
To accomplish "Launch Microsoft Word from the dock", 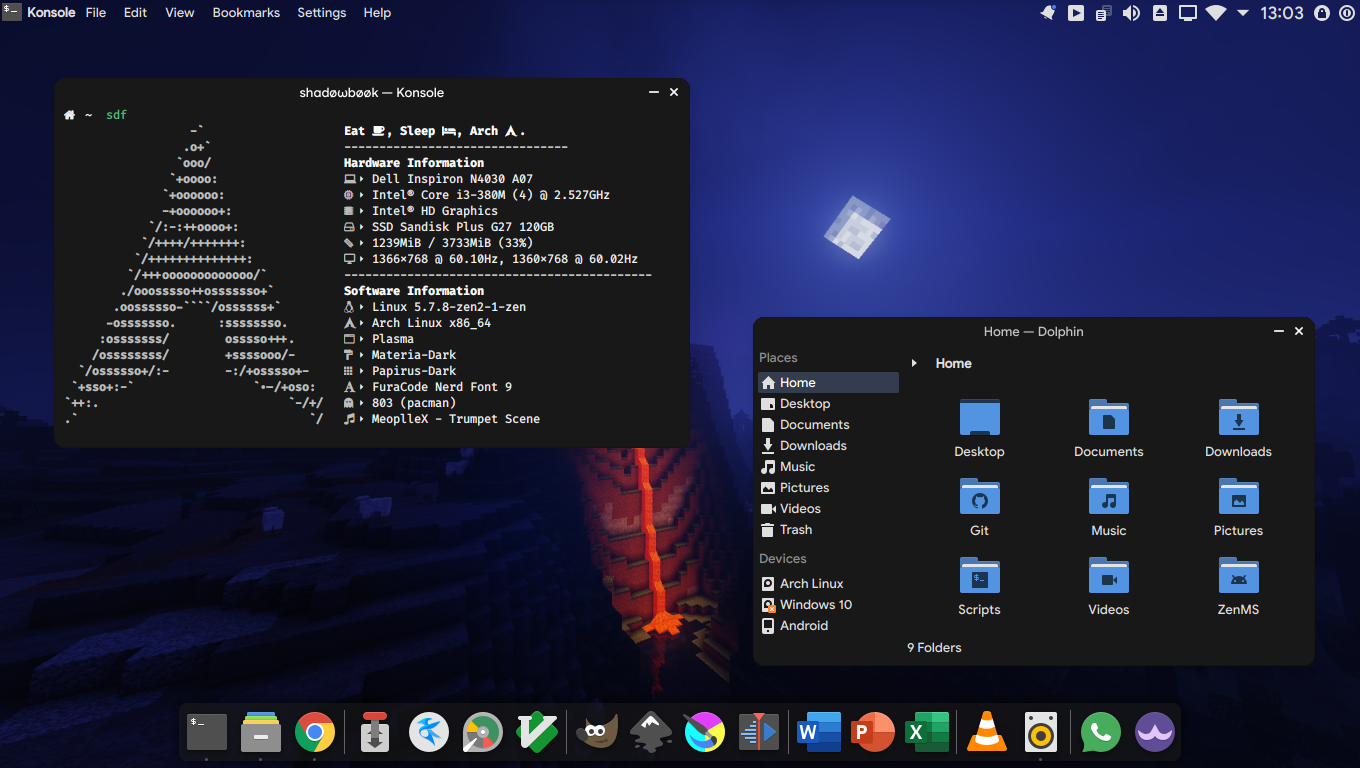I will pos(819,733).
